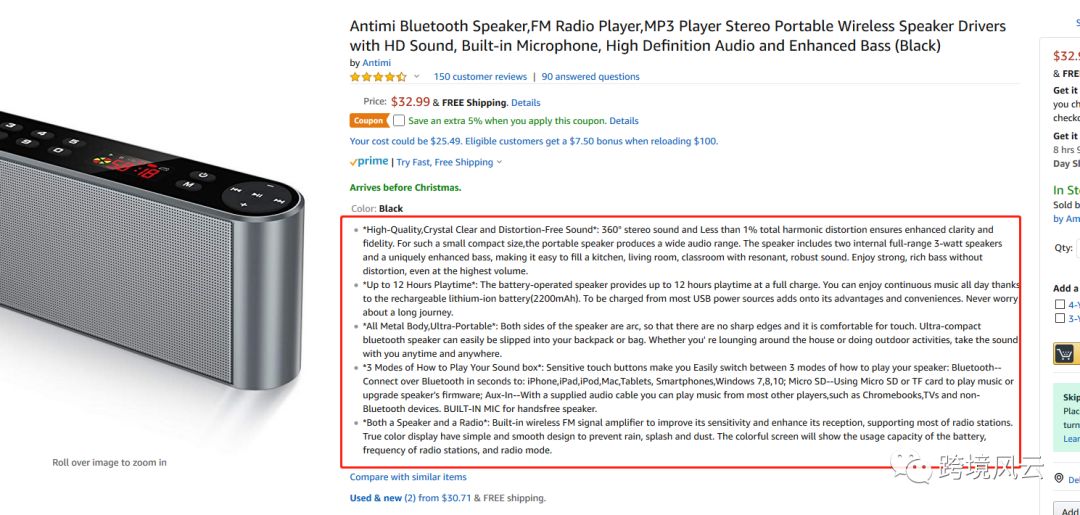
Task: Click the Add to Cart cart icon
Action: point(1066,354)
